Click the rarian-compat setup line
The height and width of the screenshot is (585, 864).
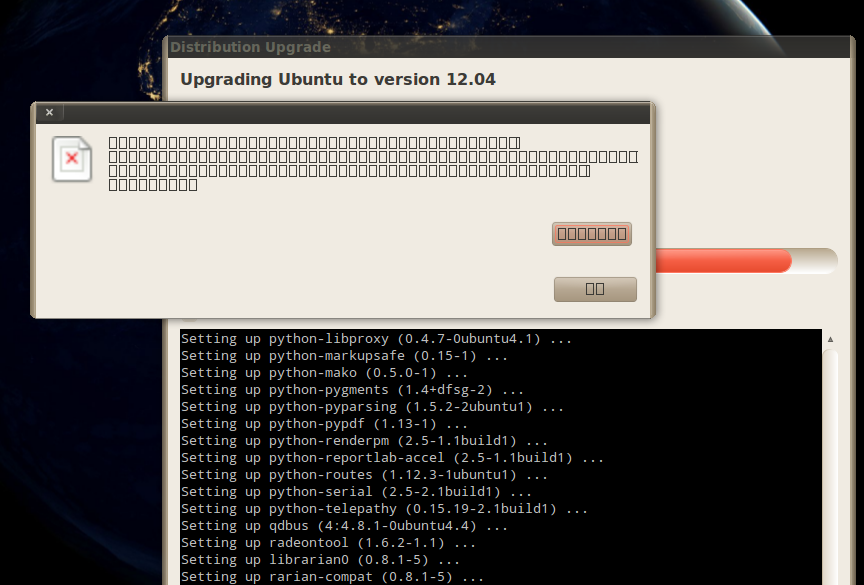pyautogui.click(x=332, y=577)
